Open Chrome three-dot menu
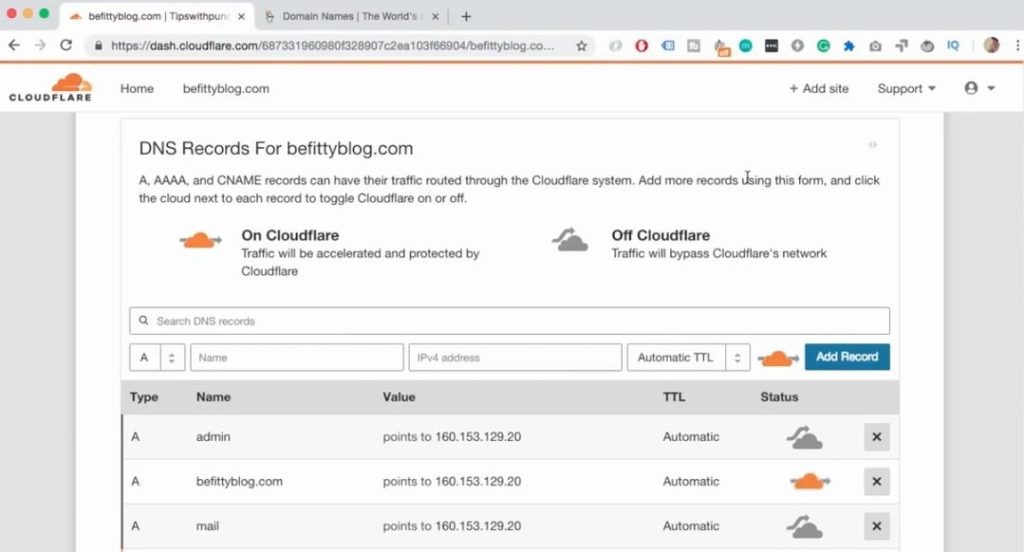This screenshot has height=552, width=1024. coord(1017,46)
